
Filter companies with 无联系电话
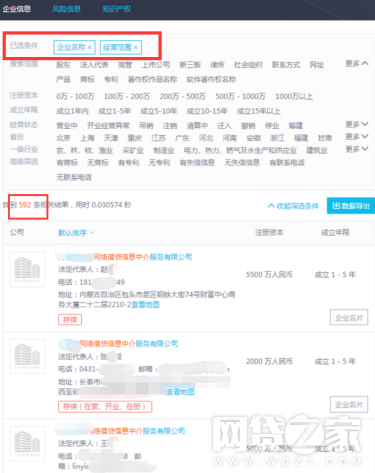point(74,177)
